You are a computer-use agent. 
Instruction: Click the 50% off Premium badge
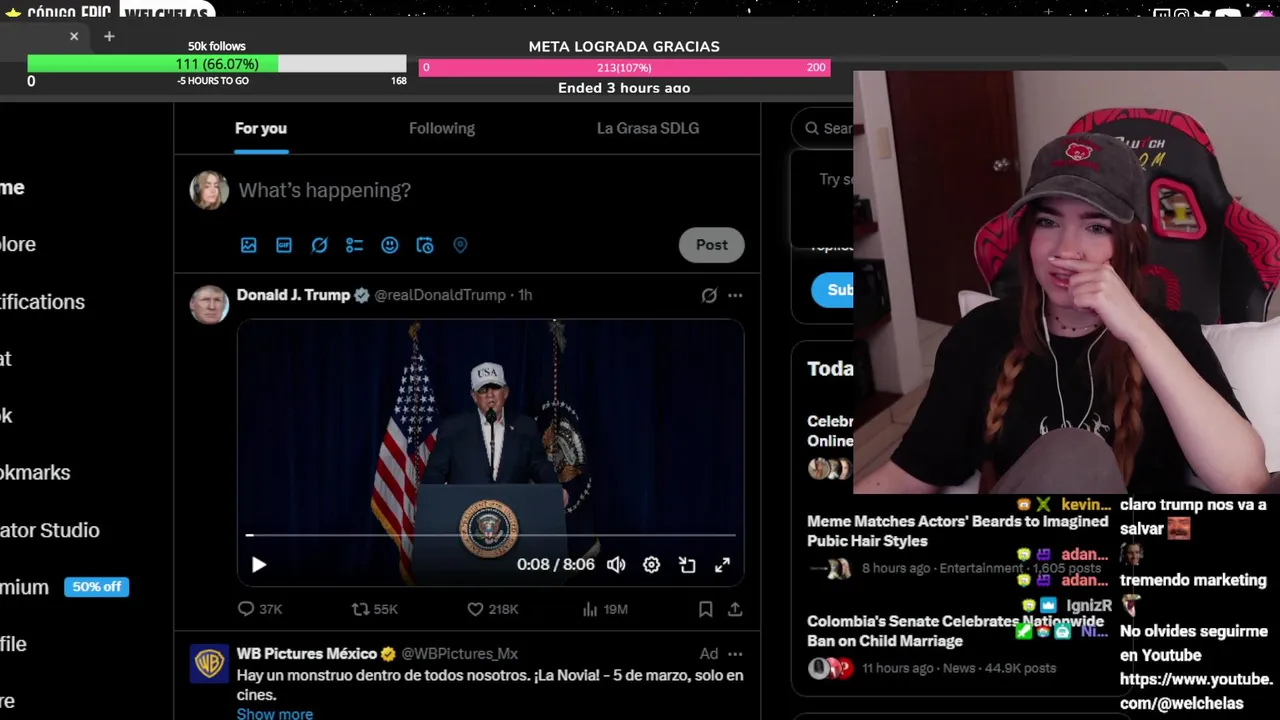click(96, 587)
